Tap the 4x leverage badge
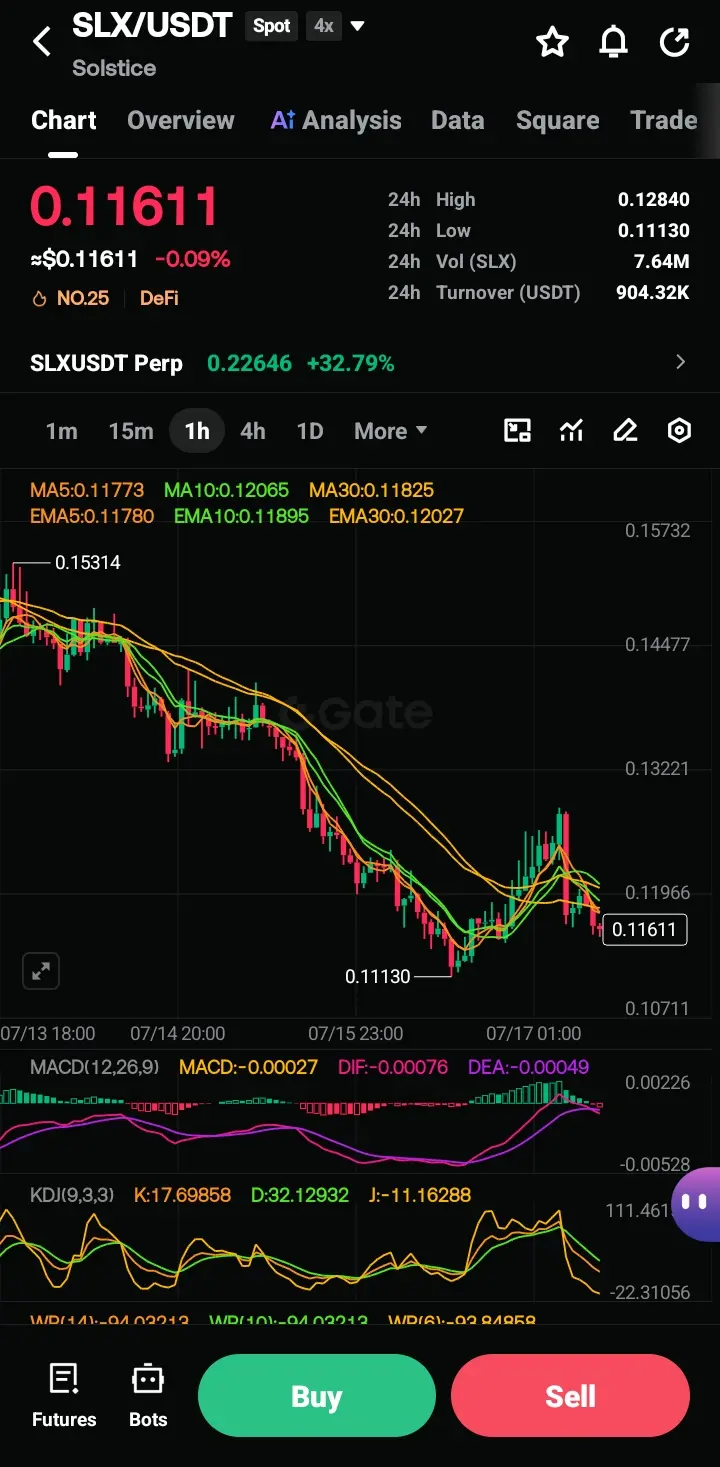Image resolution: width=720 pixels, height=1467 pixels. [323, 26]
